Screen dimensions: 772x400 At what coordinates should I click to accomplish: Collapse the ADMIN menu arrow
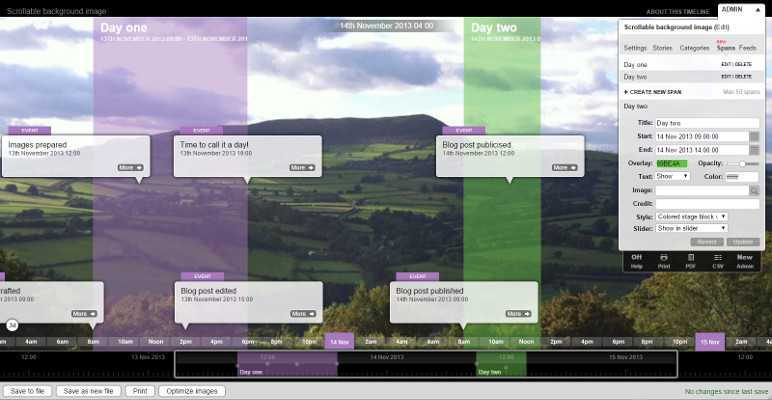[x=757, y=9]
